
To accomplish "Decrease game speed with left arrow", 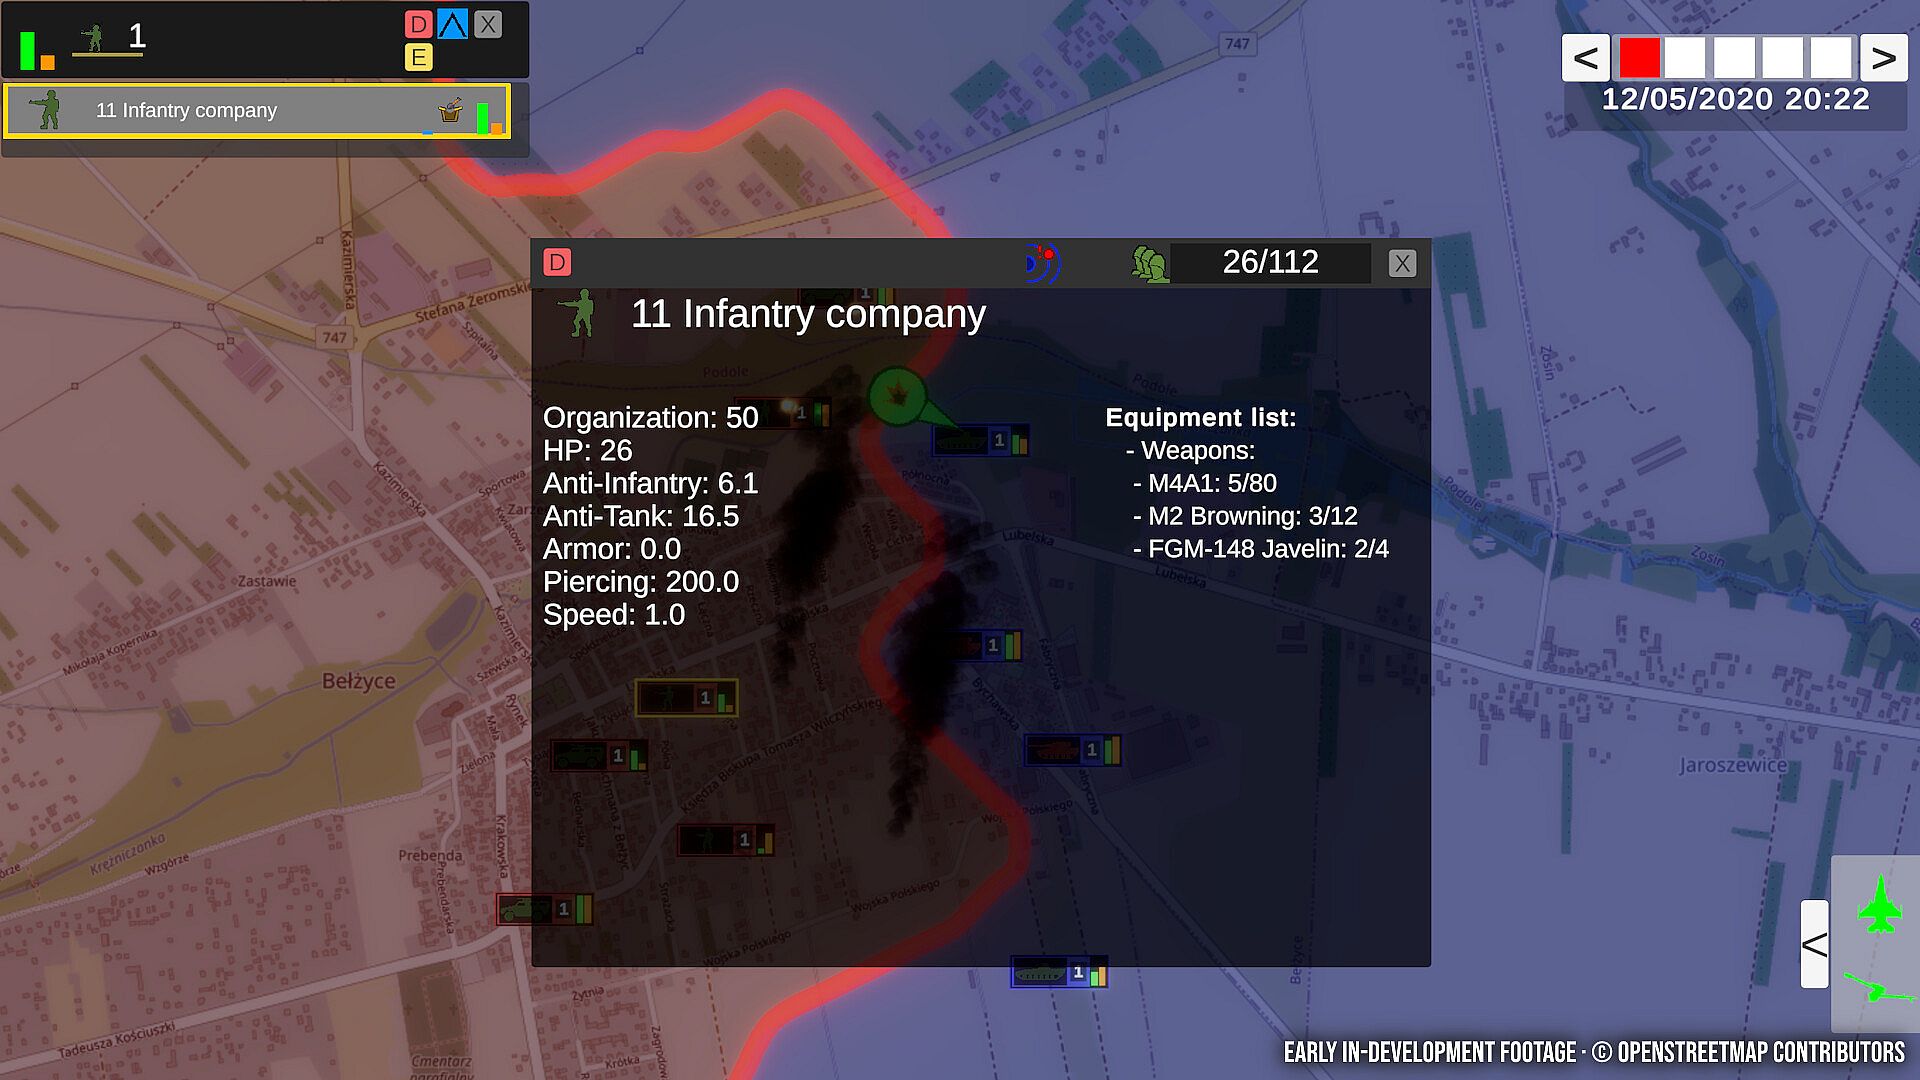I will click(1585, 58).
